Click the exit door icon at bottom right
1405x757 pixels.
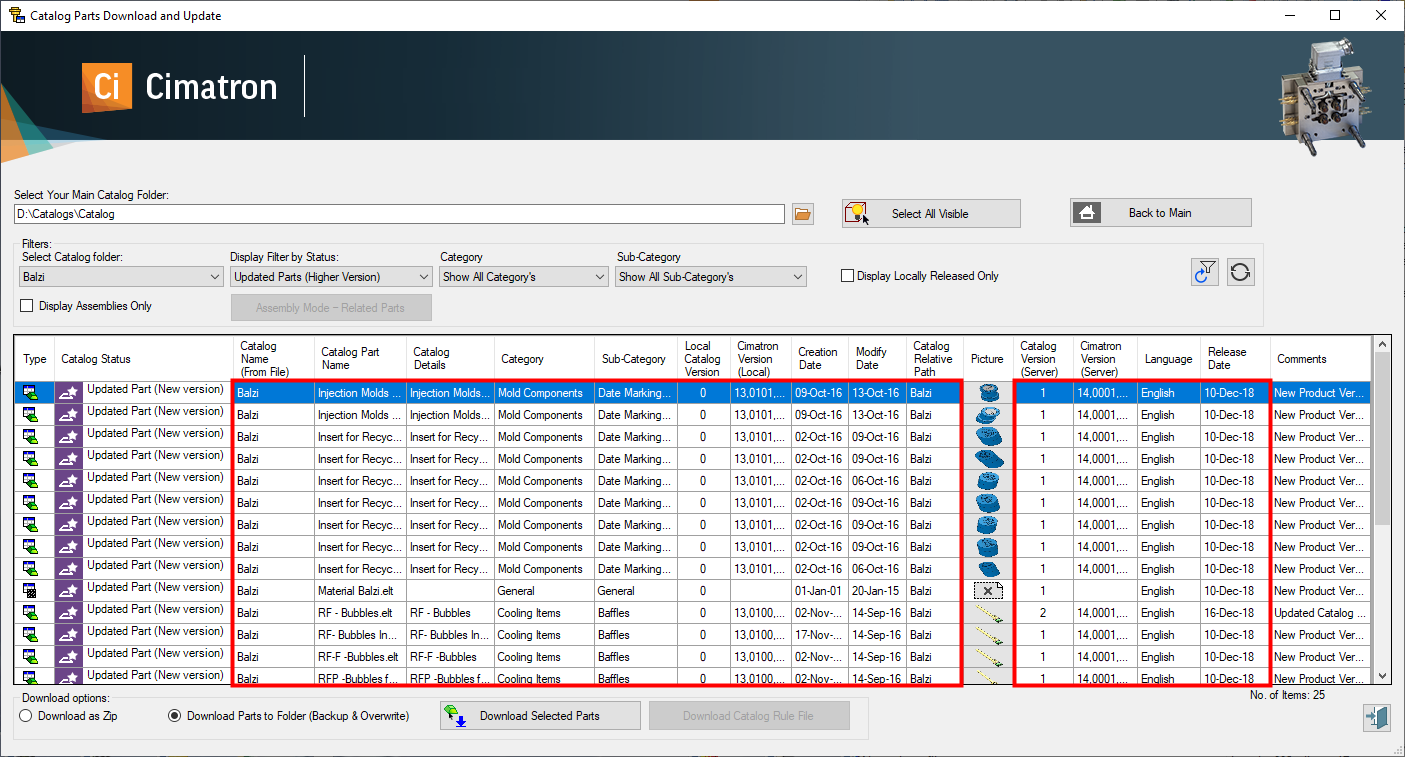pyautogui.click(x=1376, y=717)
